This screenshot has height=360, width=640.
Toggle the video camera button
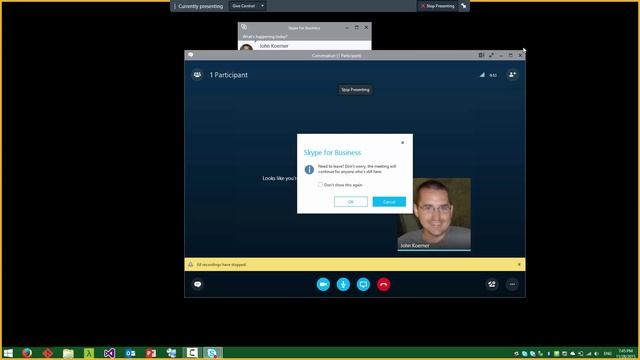pos(323,284)
